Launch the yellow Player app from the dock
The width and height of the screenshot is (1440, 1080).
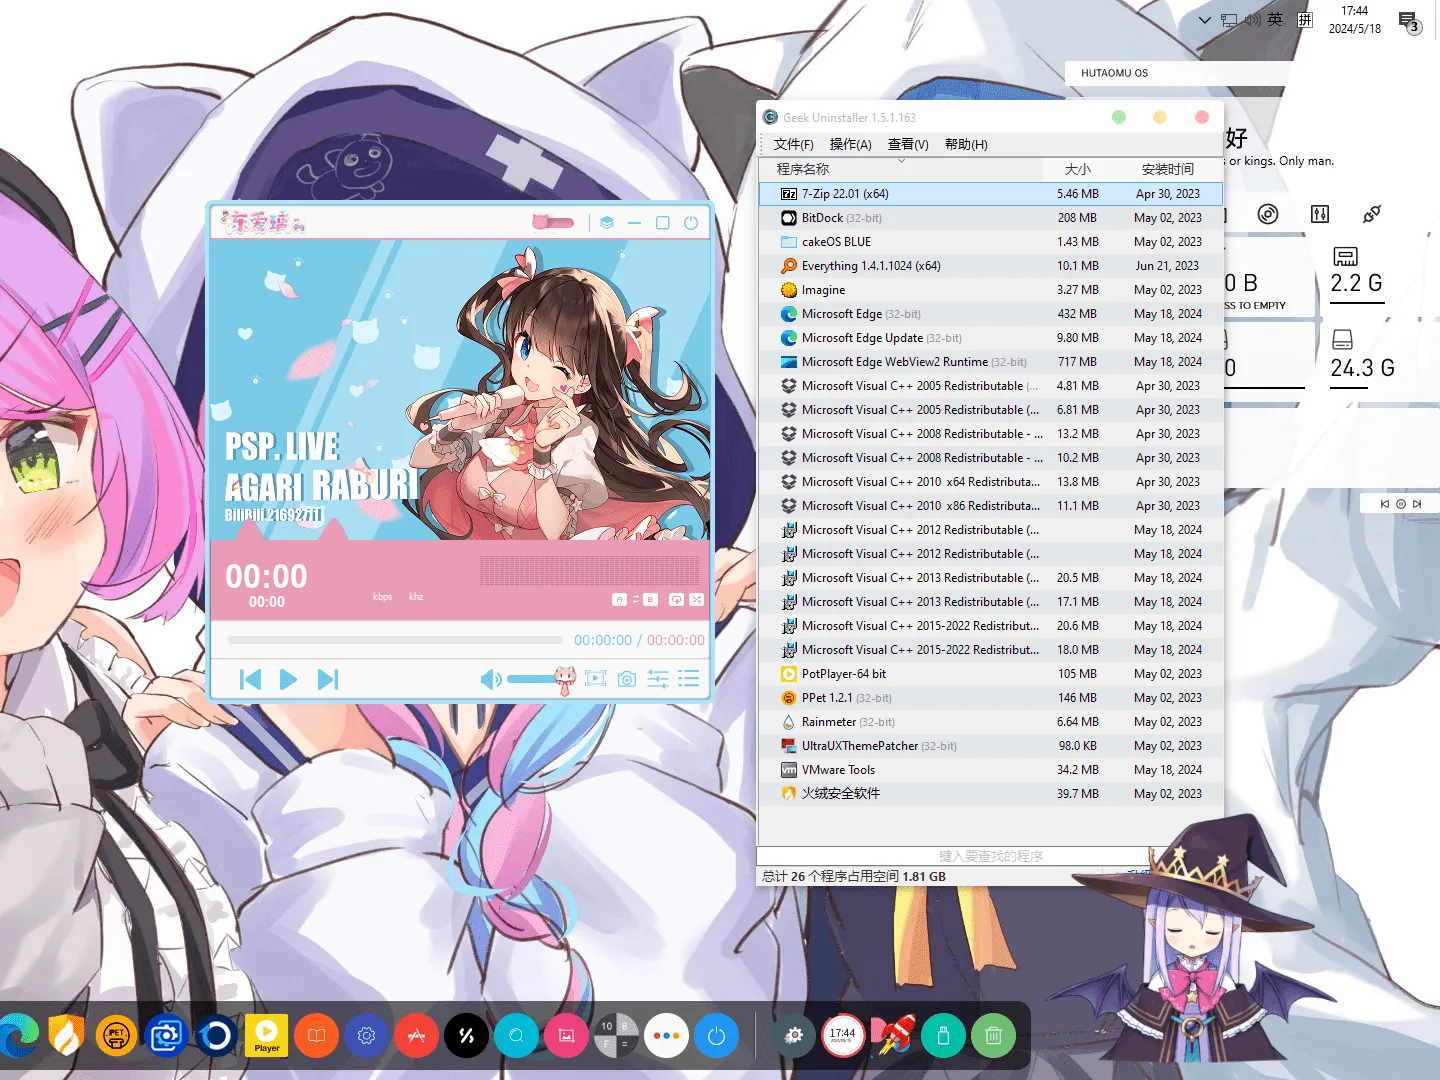[265, 1035]
